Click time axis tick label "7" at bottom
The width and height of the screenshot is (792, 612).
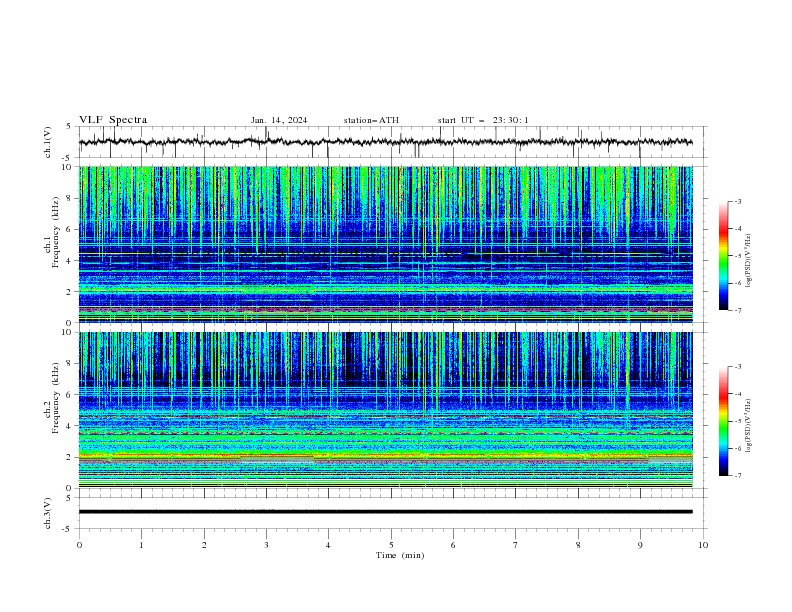[x=516, y=545]
